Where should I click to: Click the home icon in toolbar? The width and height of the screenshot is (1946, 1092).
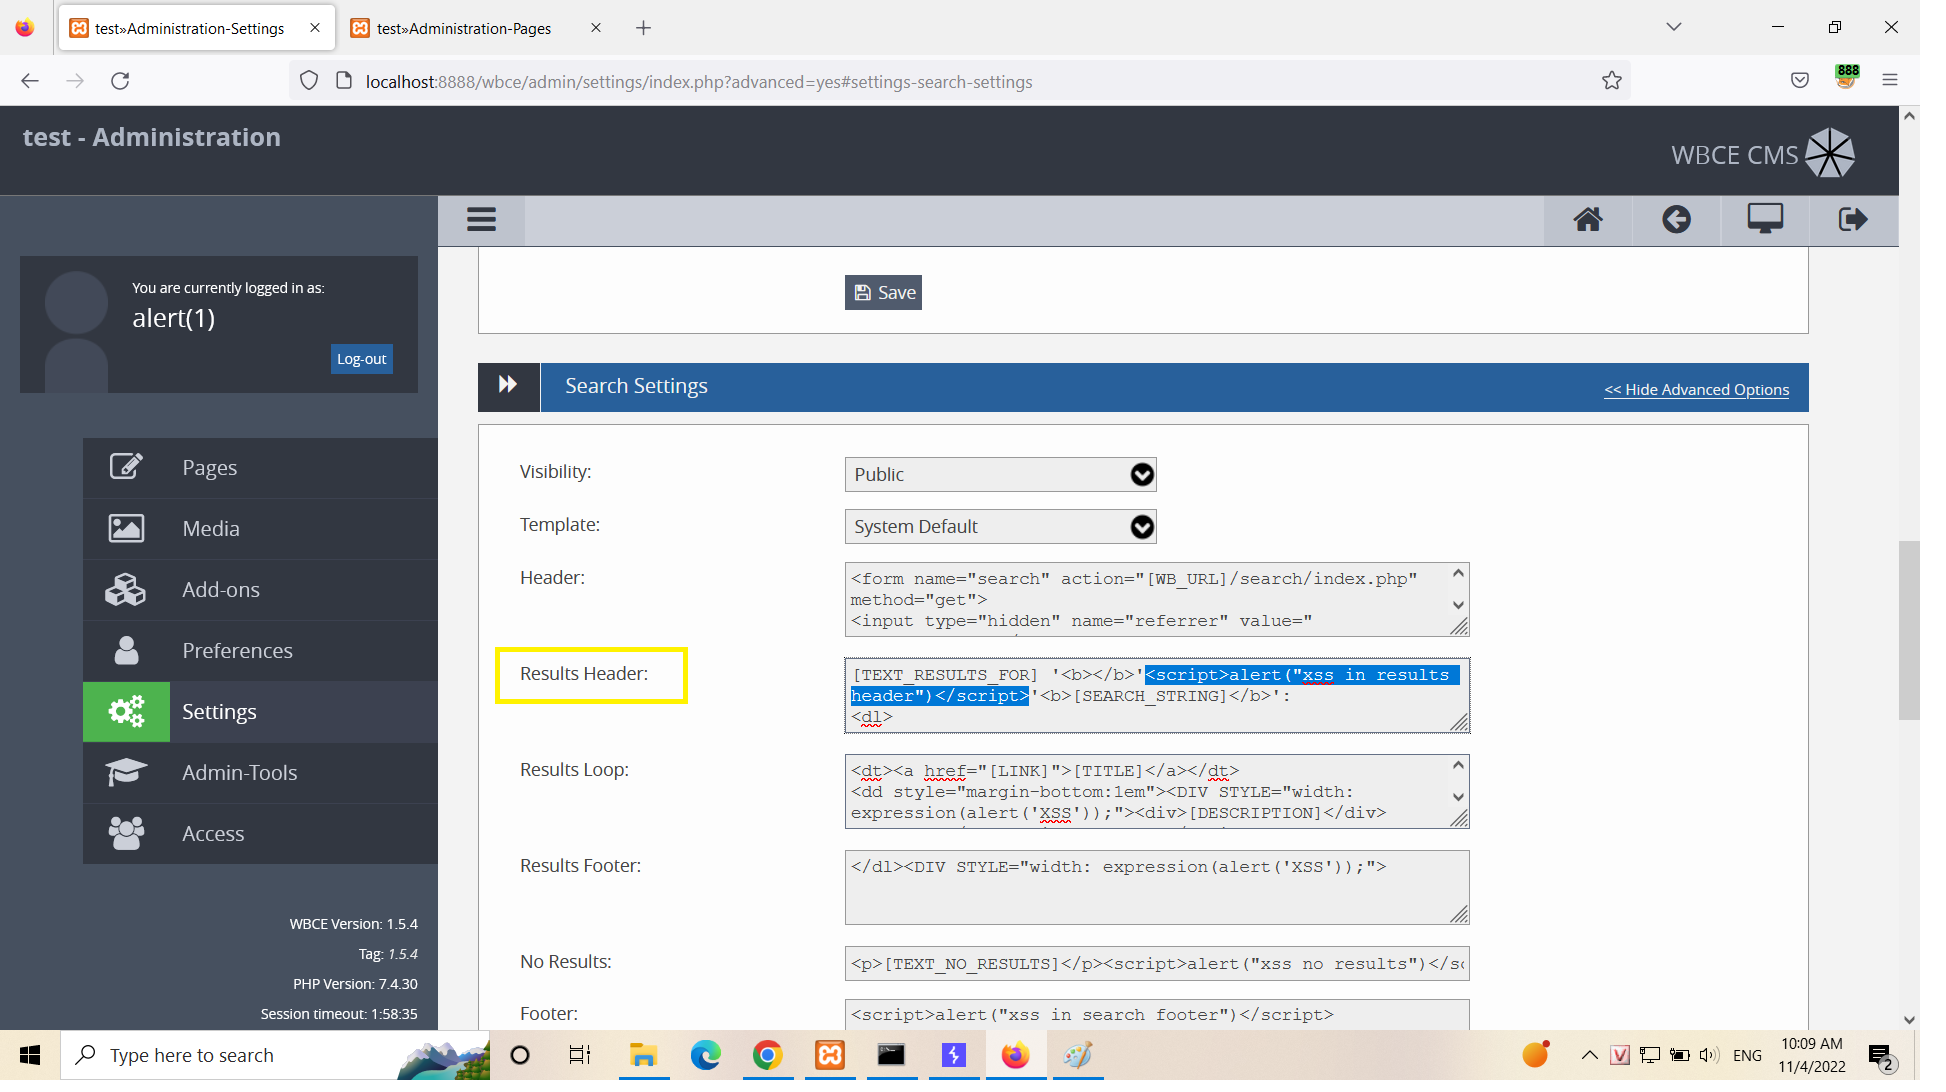1588,220
